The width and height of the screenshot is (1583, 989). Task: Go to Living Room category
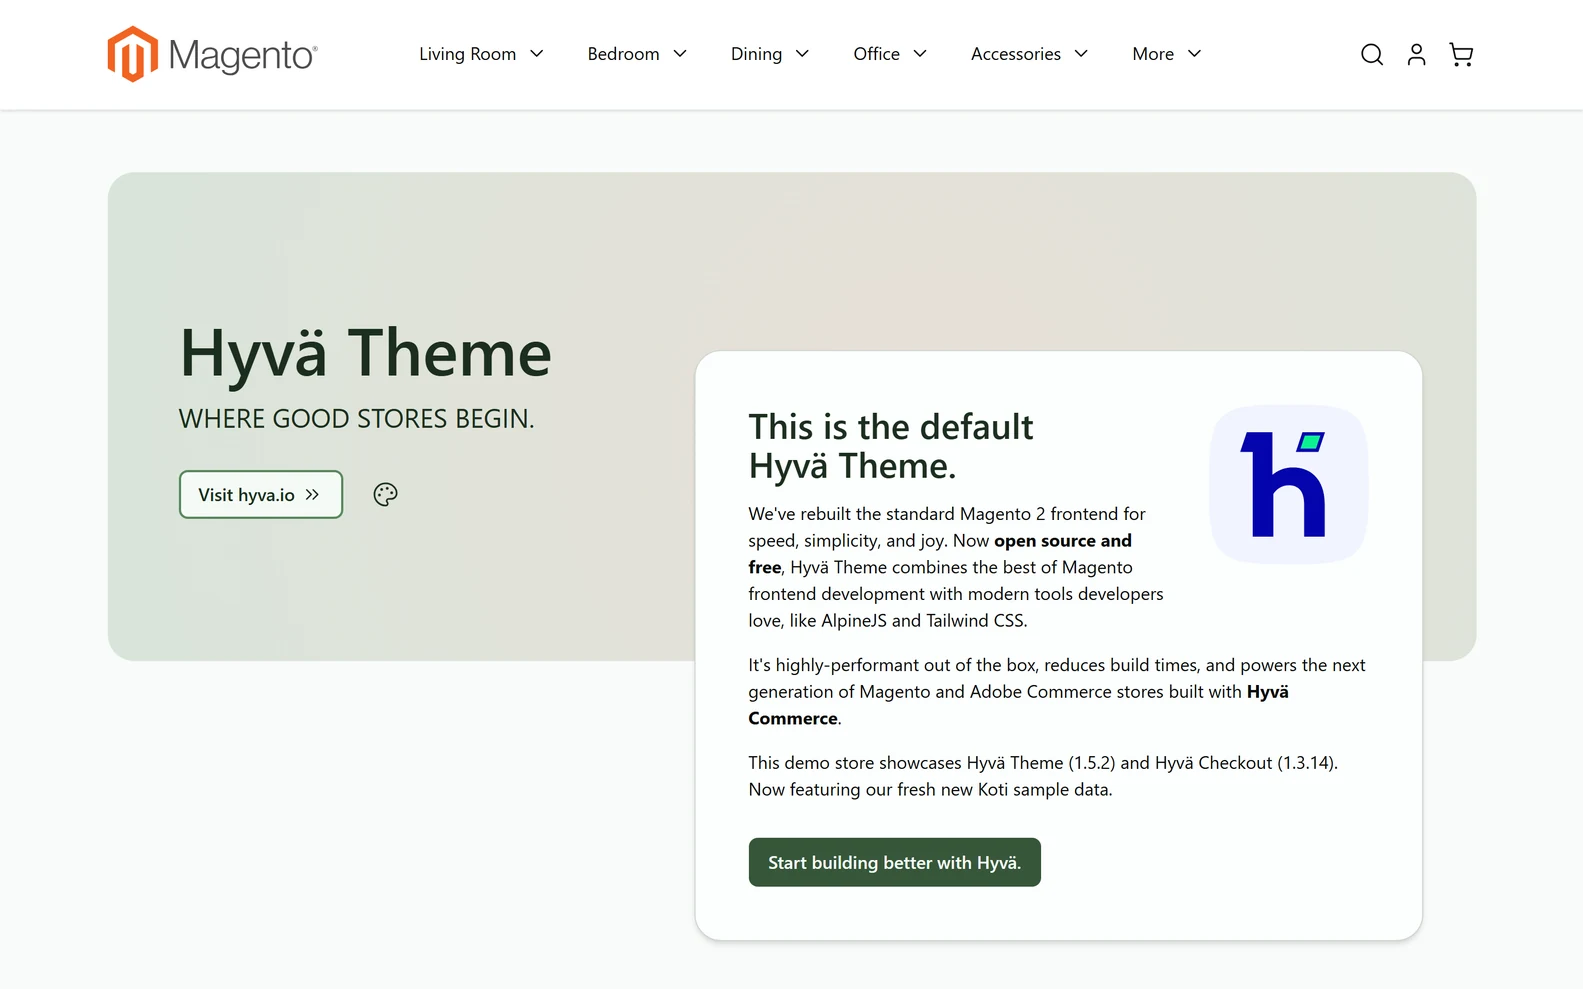468,54
